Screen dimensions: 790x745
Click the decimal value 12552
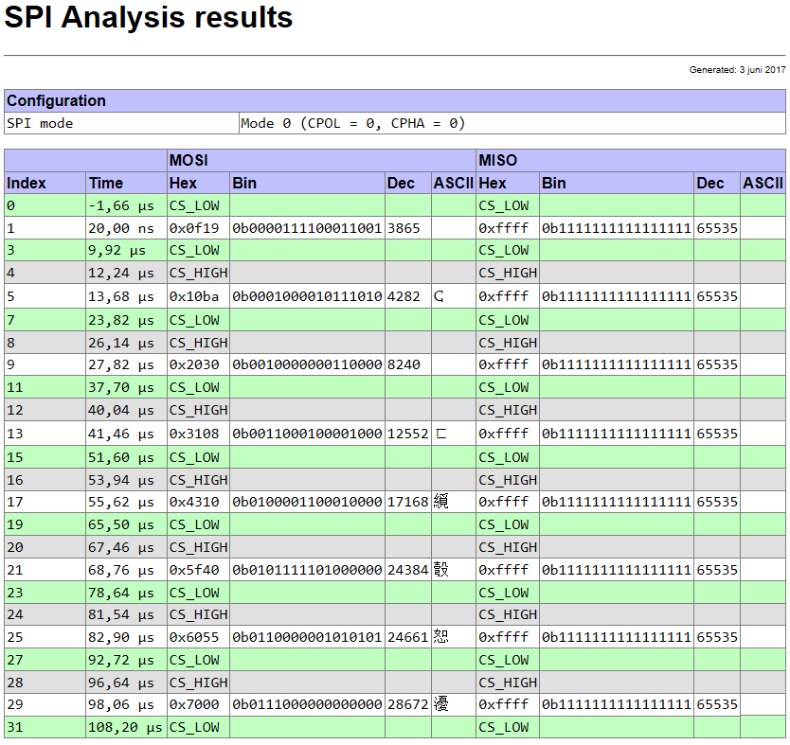coord(408,434)
